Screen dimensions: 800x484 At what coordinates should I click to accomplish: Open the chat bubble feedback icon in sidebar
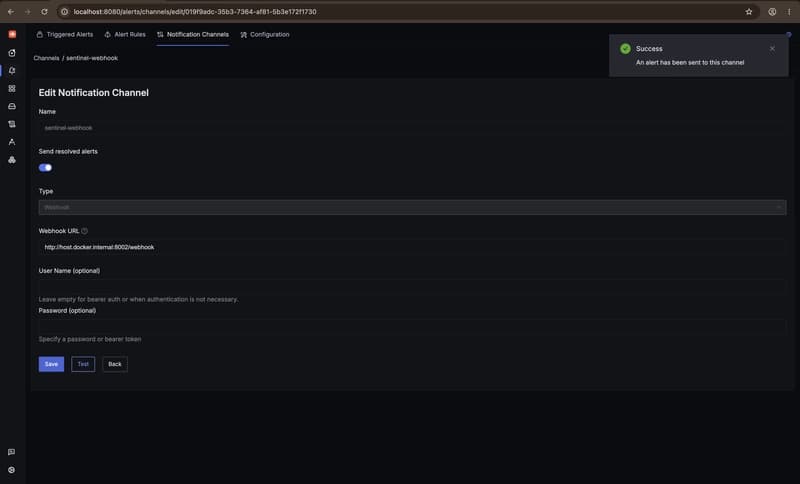(11, 452)
